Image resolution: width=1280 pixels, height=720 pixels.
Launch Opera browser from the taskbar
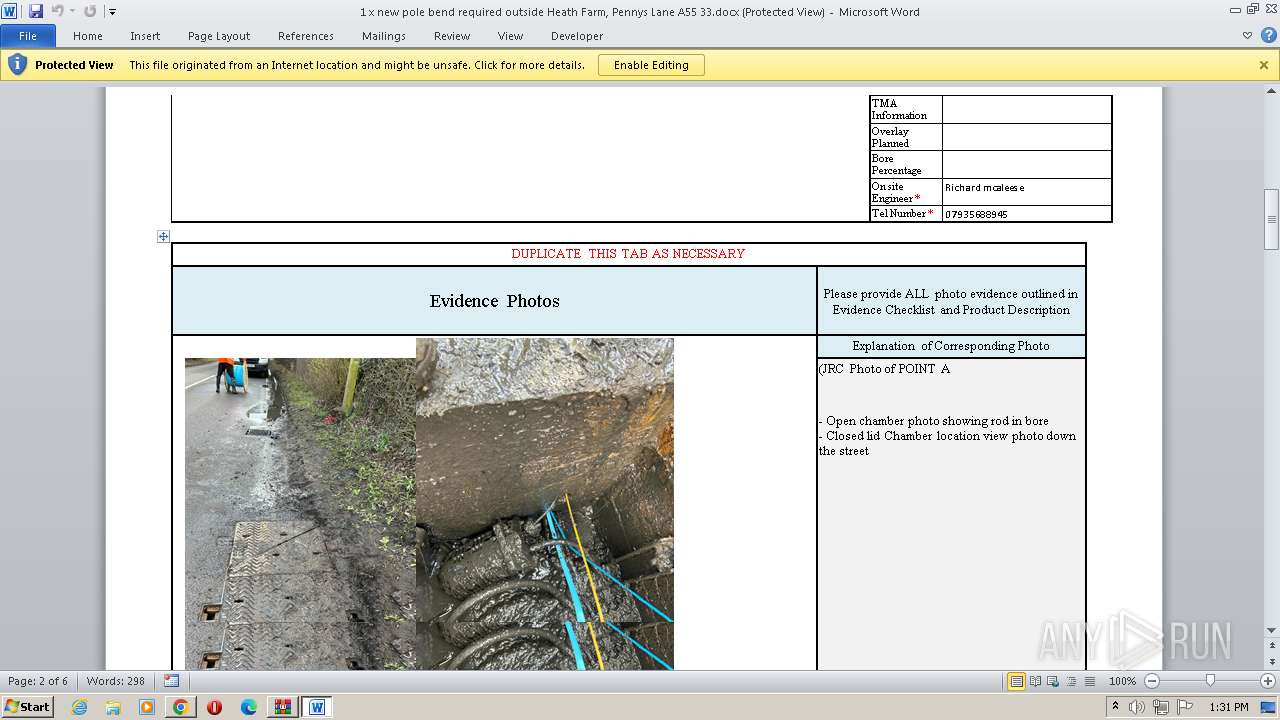pos(215,707)
